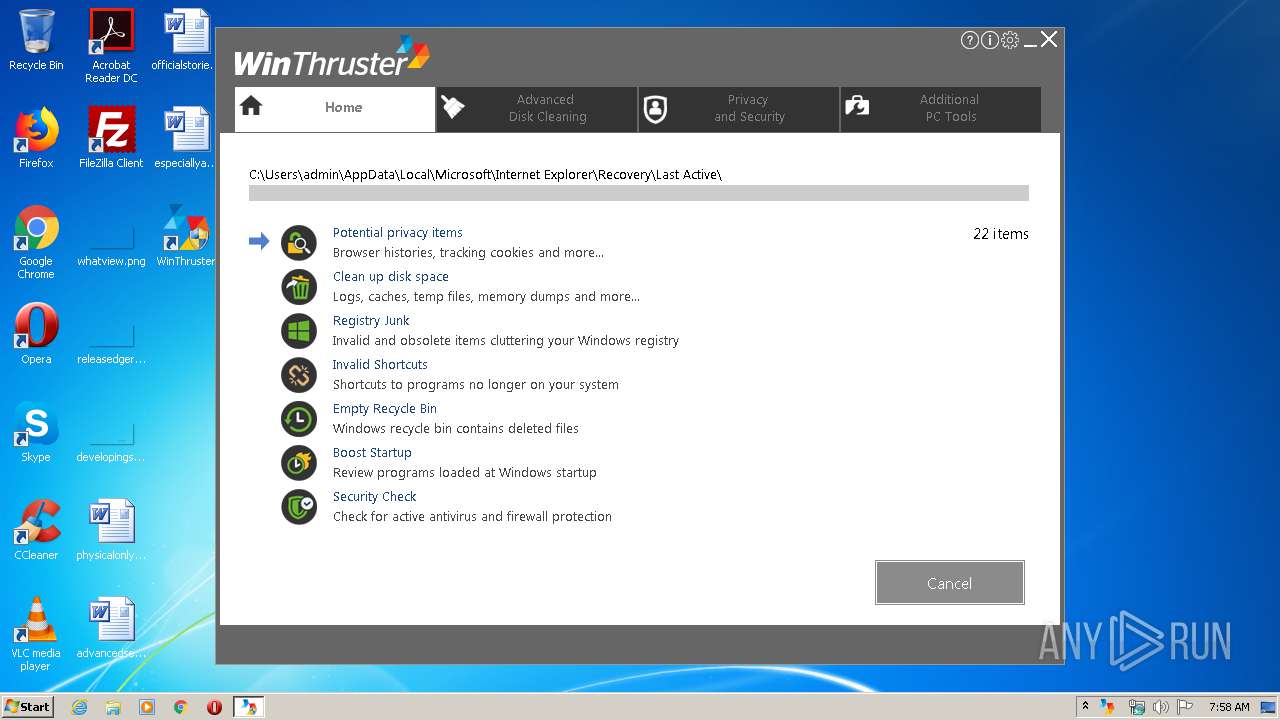Image resolution: width=1280 pixels, height=720 pixels.
Task: Open VLC media player desktop shortcut
Action: click(36, 634)
